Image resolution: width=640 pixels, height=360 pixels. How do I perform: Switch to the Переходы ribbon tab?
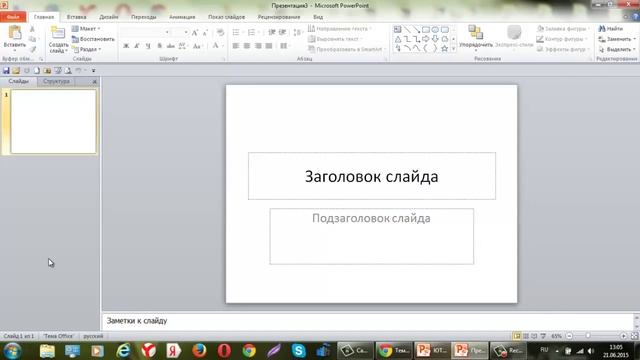[x=144, y=17]
